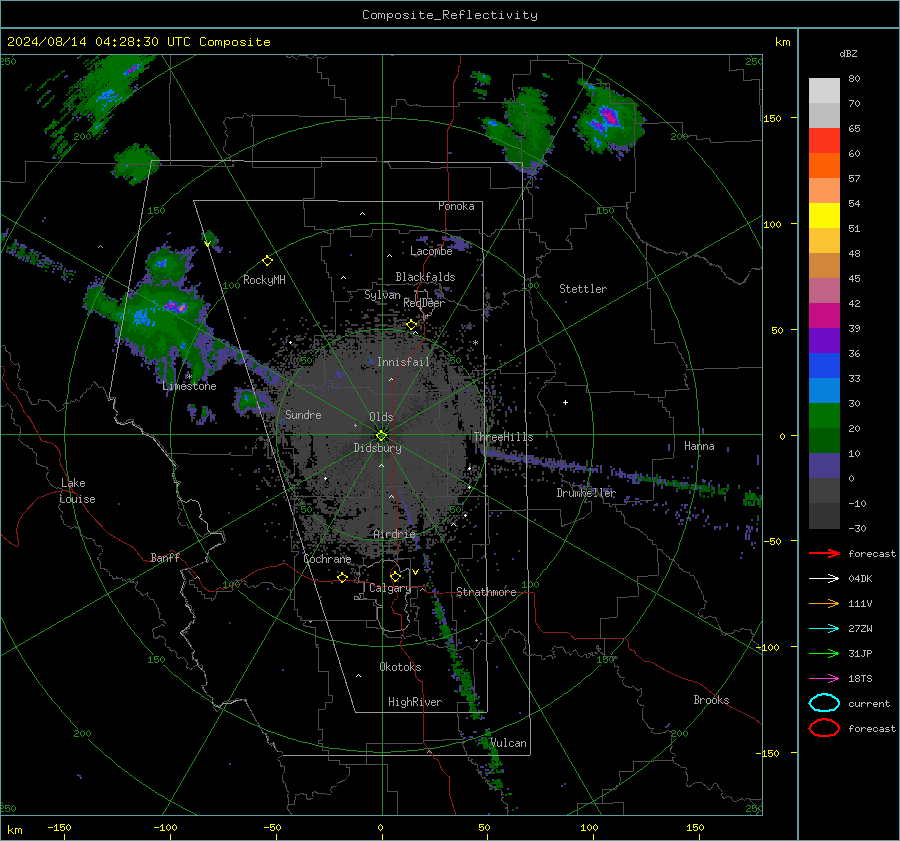Select the light blue swatch in dBZ scale

coord(824,390)
